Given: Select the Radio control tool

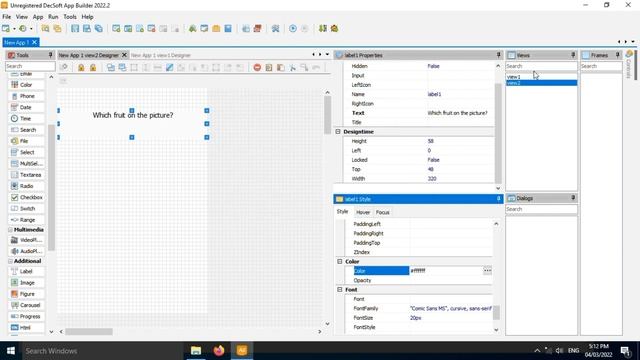Looking at the screenshot, I should pyautogui.click(x=26, y=186).
